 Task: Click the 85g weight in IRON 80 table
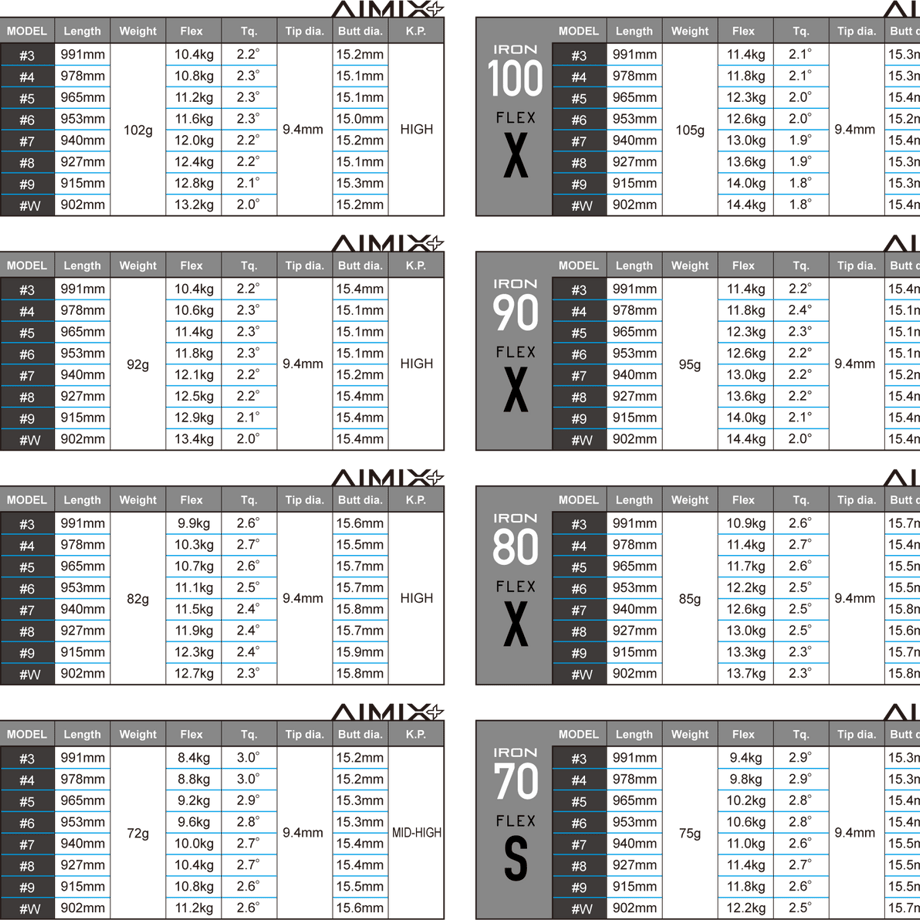coord(690,598)
